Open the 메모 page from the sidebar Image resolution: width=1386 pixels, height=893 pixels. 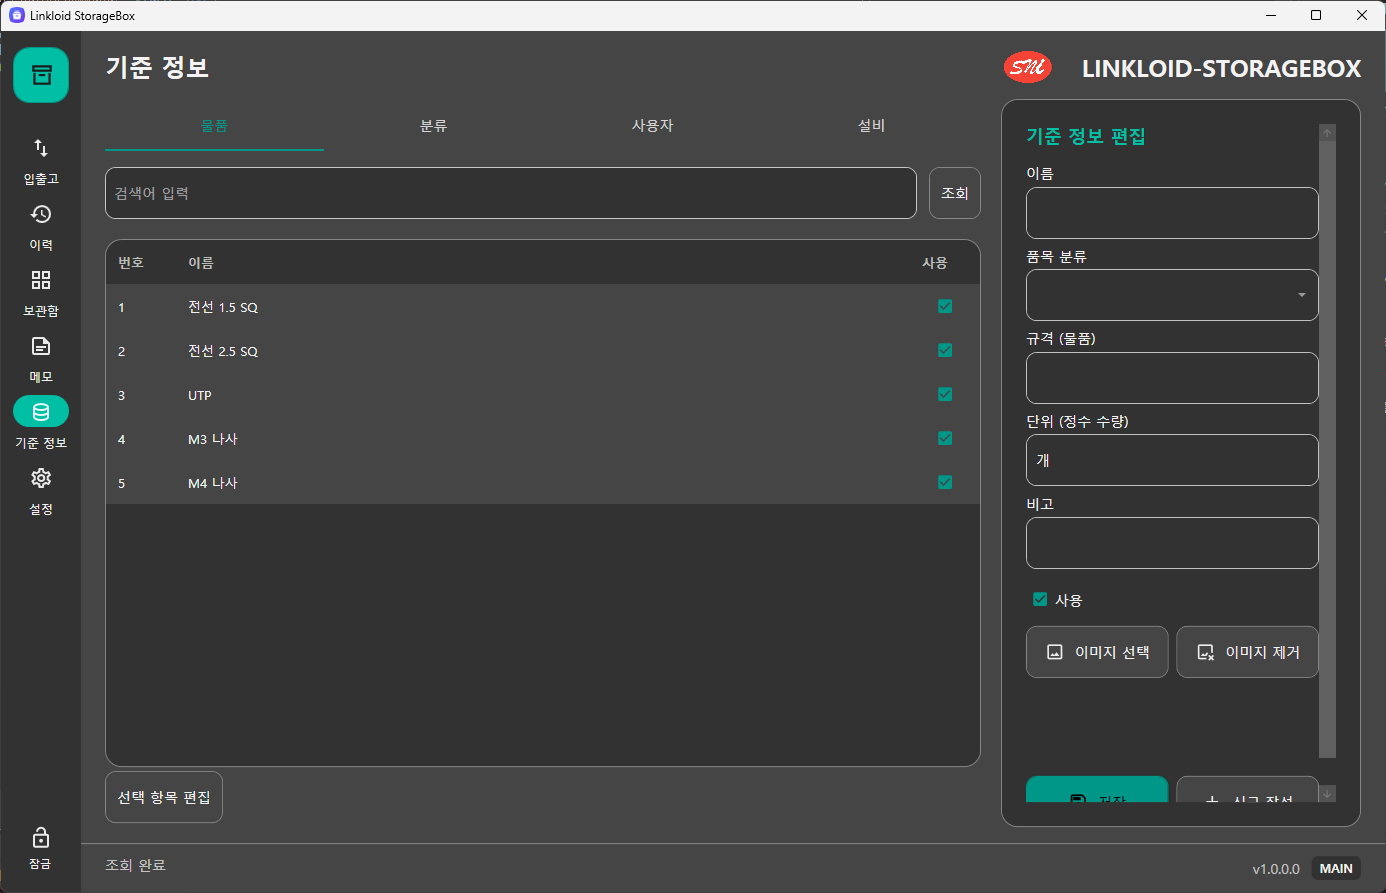click(x=41, y=359)
